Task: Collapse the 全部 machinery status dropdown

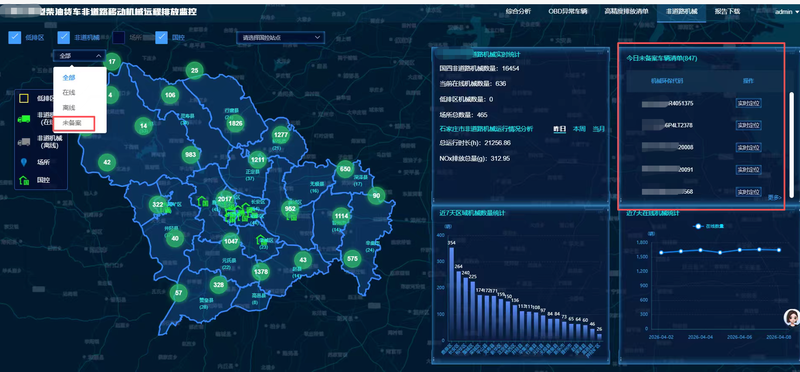Action: (80, 56)
